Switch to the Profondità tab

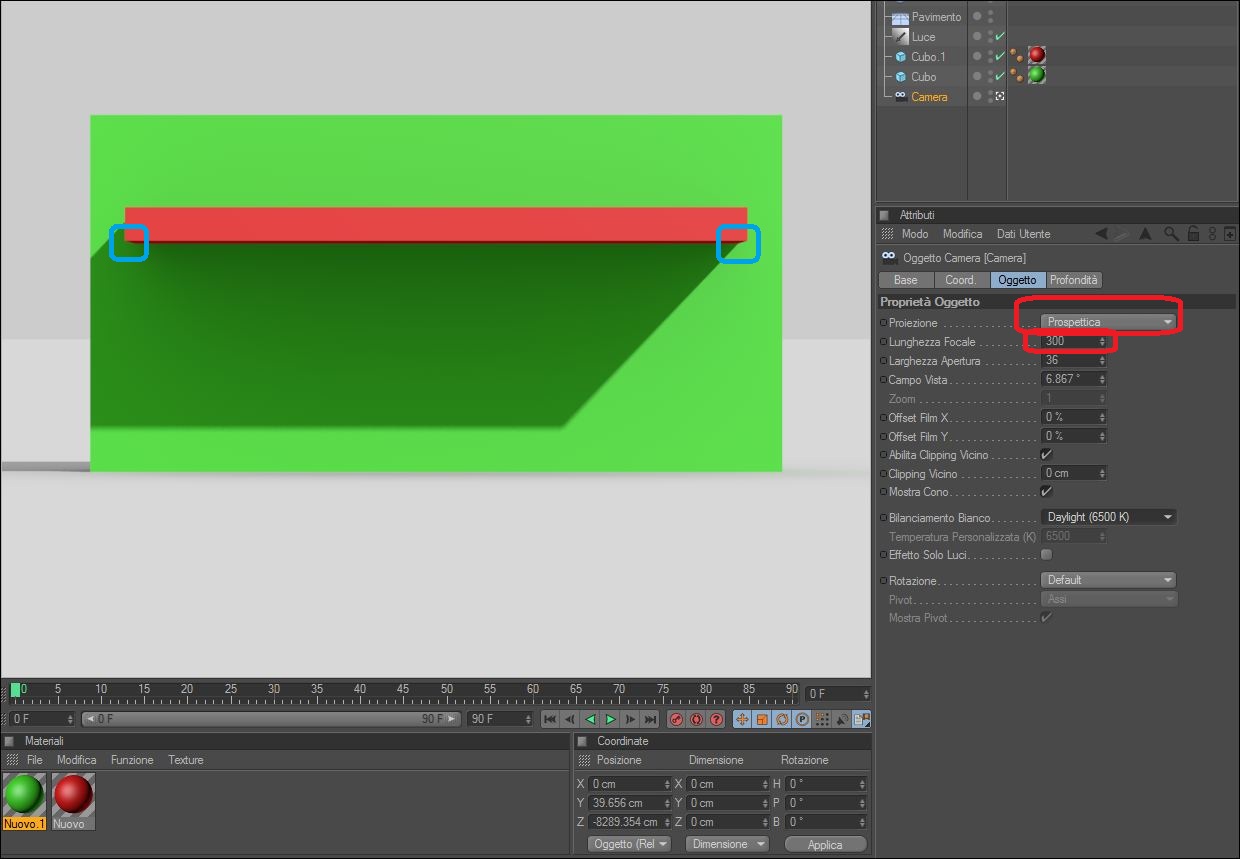[x=1074, y=280]
